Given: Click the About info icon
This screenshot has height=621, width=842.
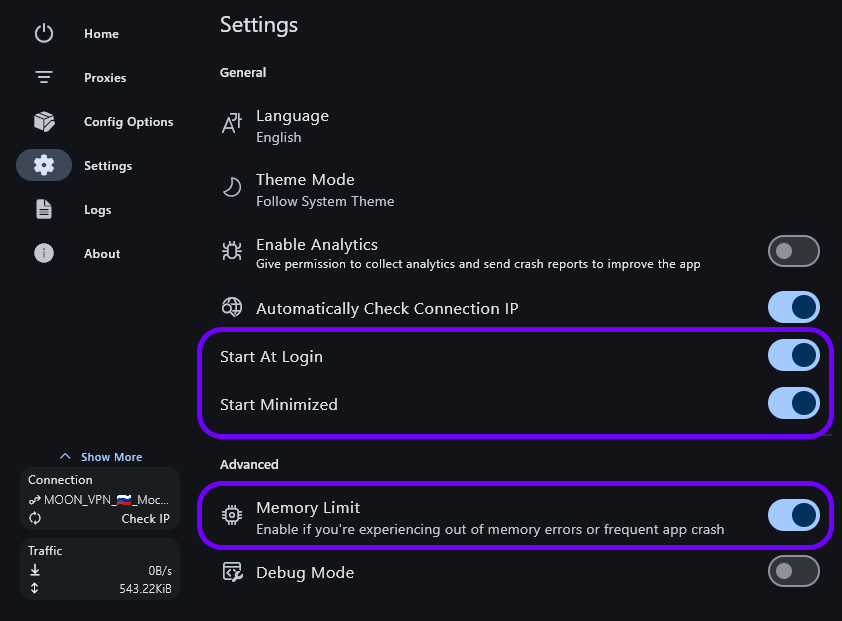Looking at the screenshot, I should [44, 254].
